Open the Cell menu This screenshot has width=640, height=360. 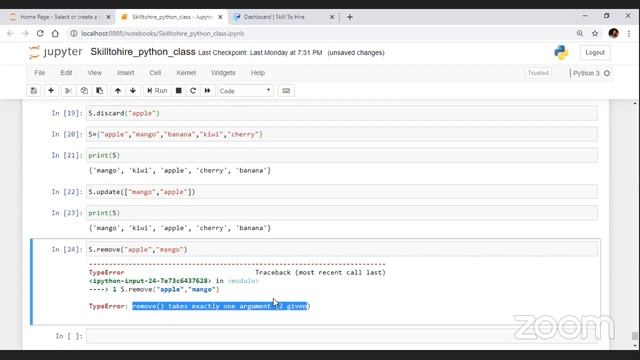155,73
